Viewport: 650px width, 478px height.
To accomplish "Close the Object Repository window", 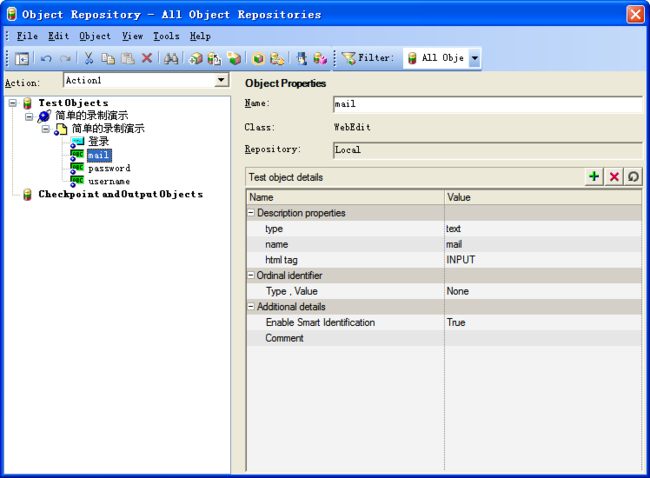I will coord(635,15).
